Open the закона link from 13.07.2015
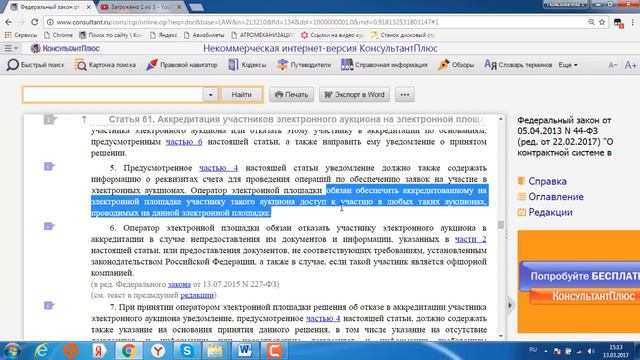 pyautogui.click(x=179, y=284)
